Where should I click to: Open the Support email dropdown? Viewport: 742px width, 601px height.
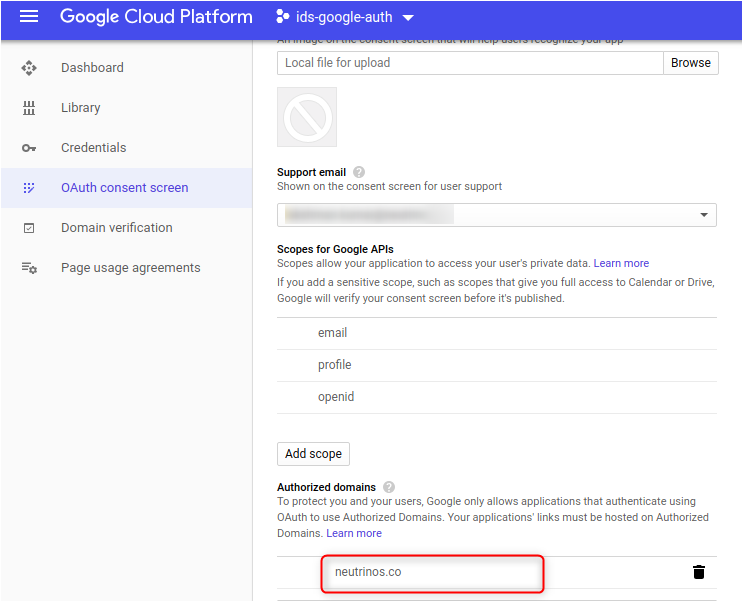click(496, 215)
